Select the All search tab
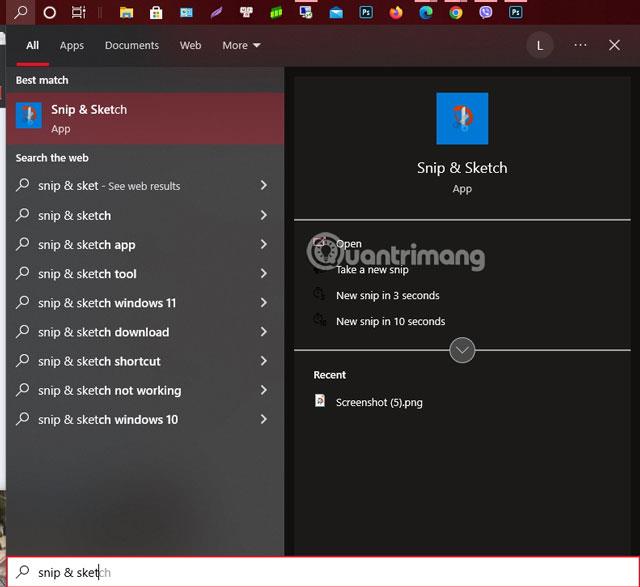640x587 pixels. 33,45
